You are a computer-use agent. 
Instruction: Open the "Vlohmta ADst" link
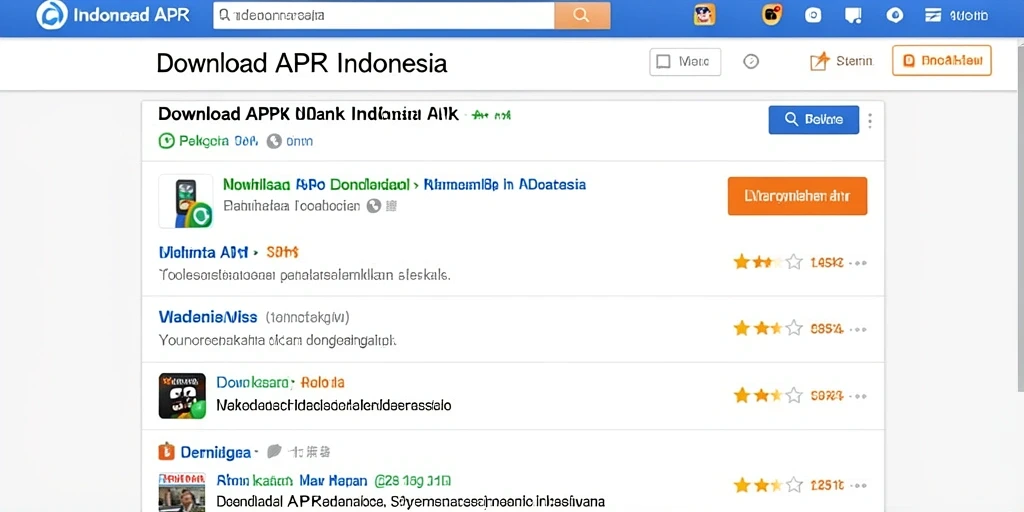204,251
